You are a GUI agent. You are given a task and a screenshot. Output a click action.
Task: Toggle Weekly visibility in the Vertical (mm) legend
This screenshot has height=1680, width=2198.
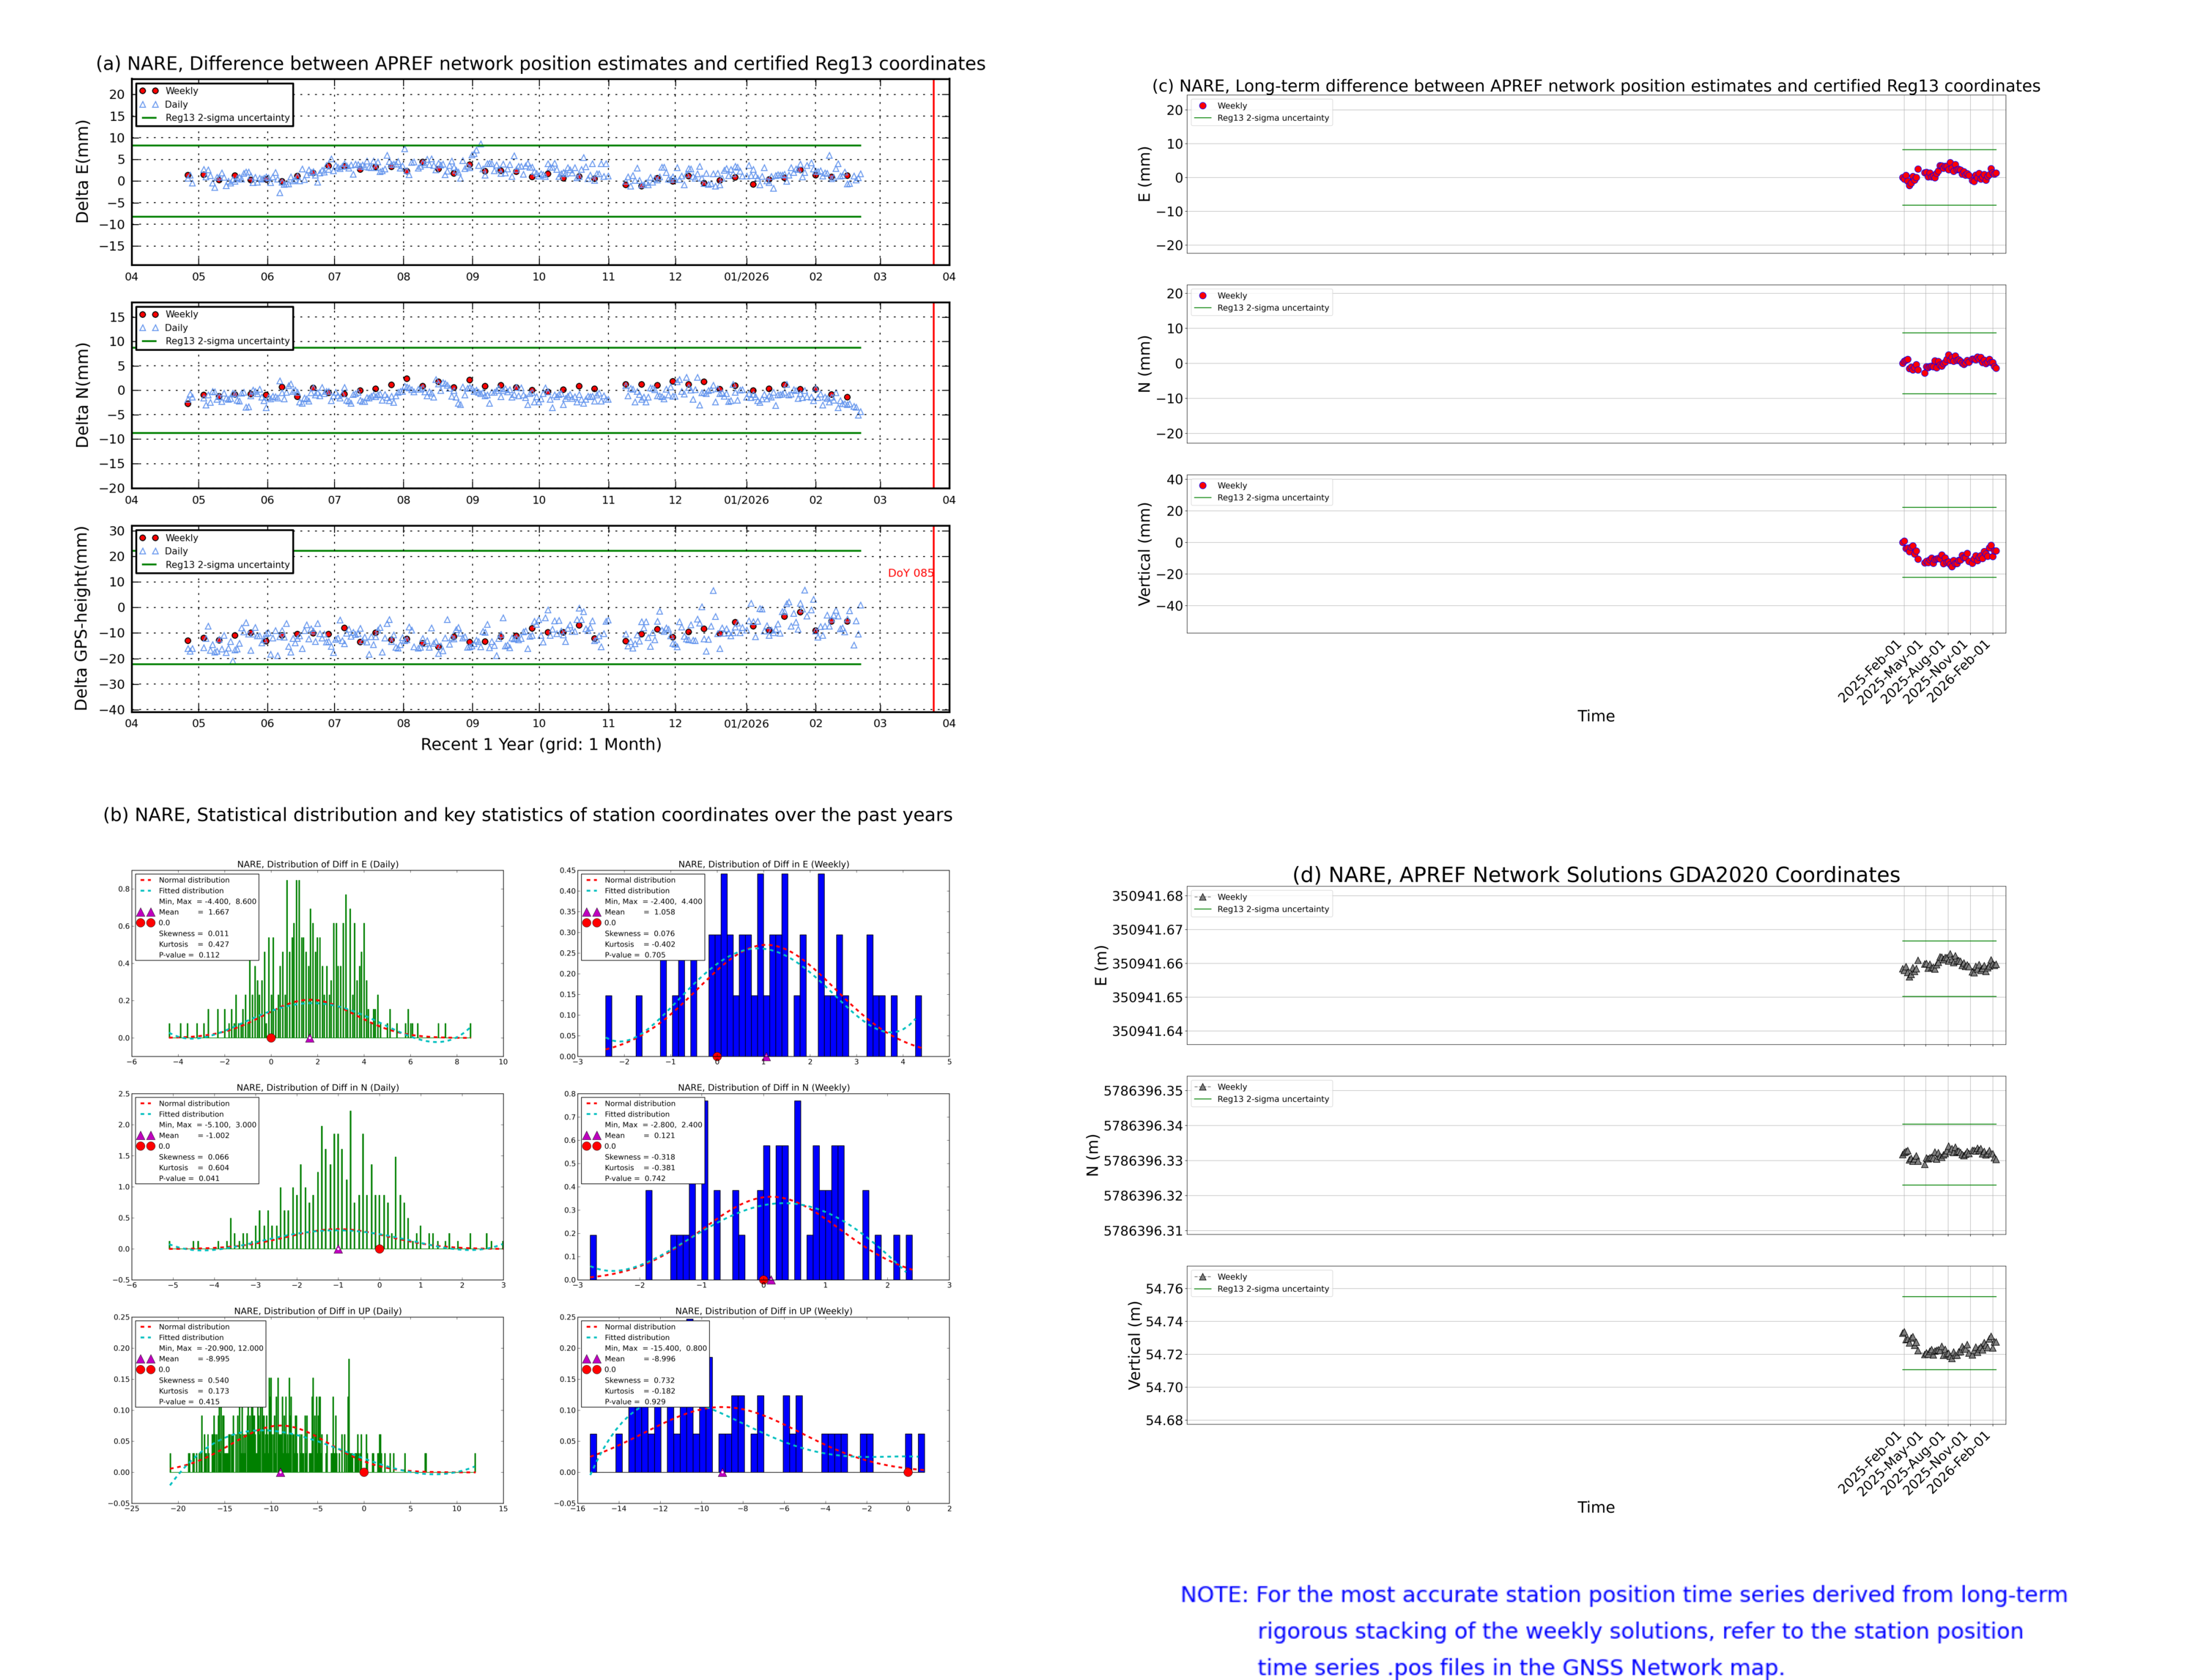pos(1232,486)
